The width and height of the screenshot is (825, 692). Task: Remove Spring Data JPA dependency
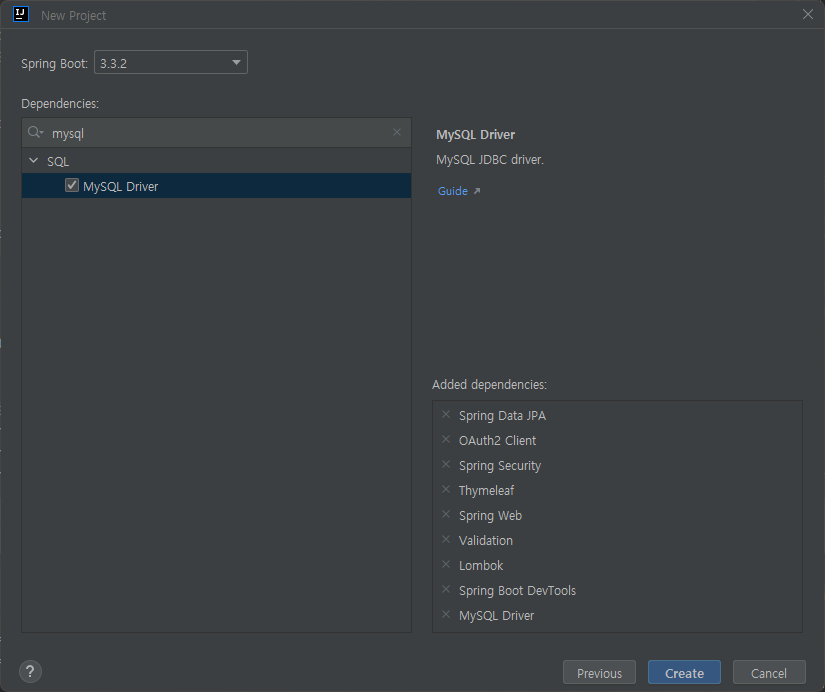click(446, 415)
